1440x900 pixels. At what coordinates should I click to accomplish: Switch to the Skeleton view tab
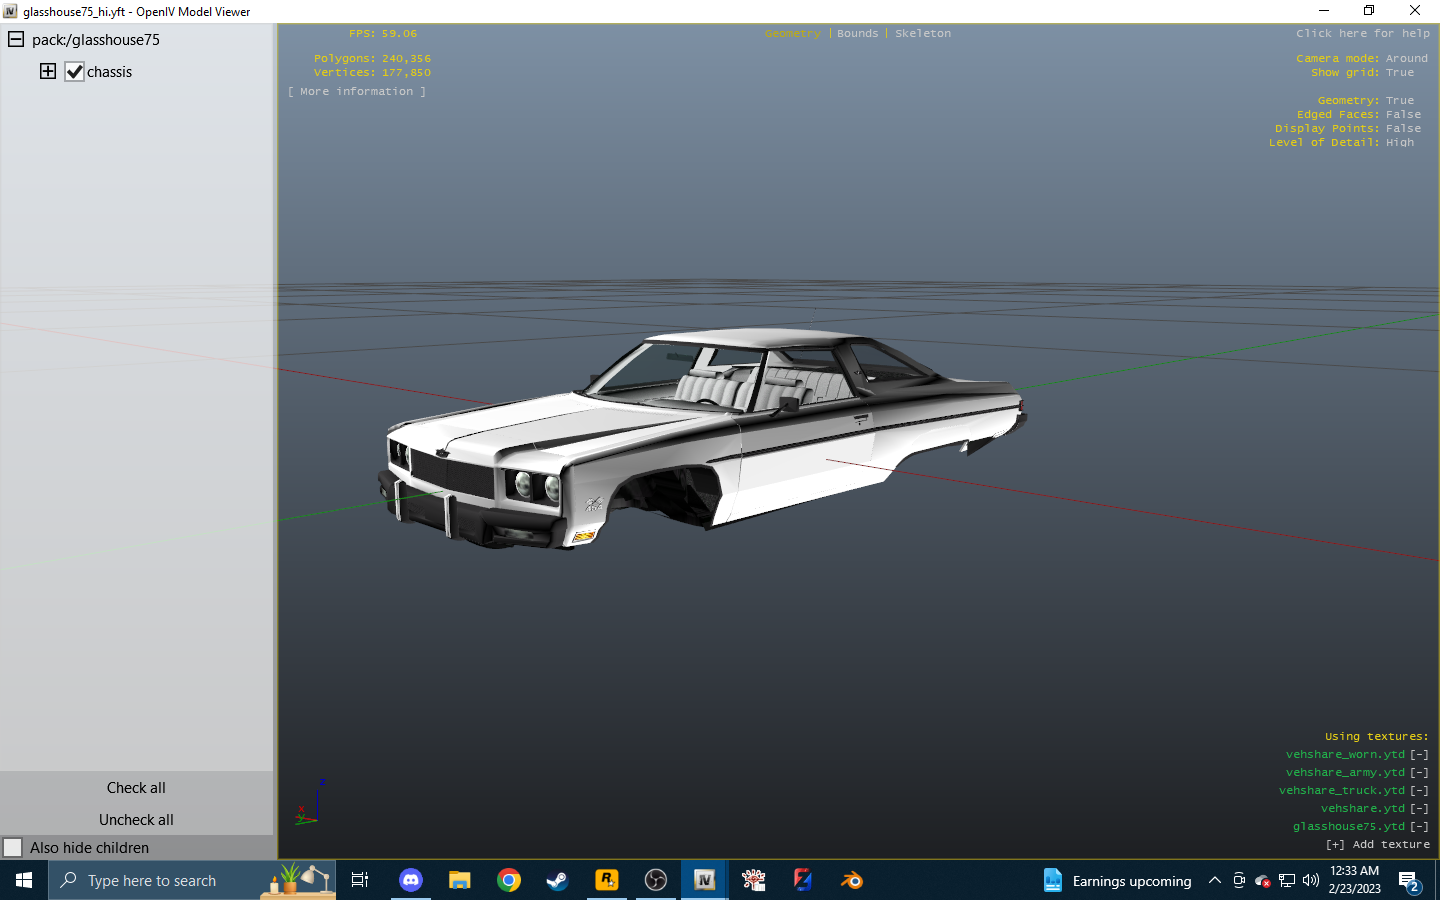923,33
